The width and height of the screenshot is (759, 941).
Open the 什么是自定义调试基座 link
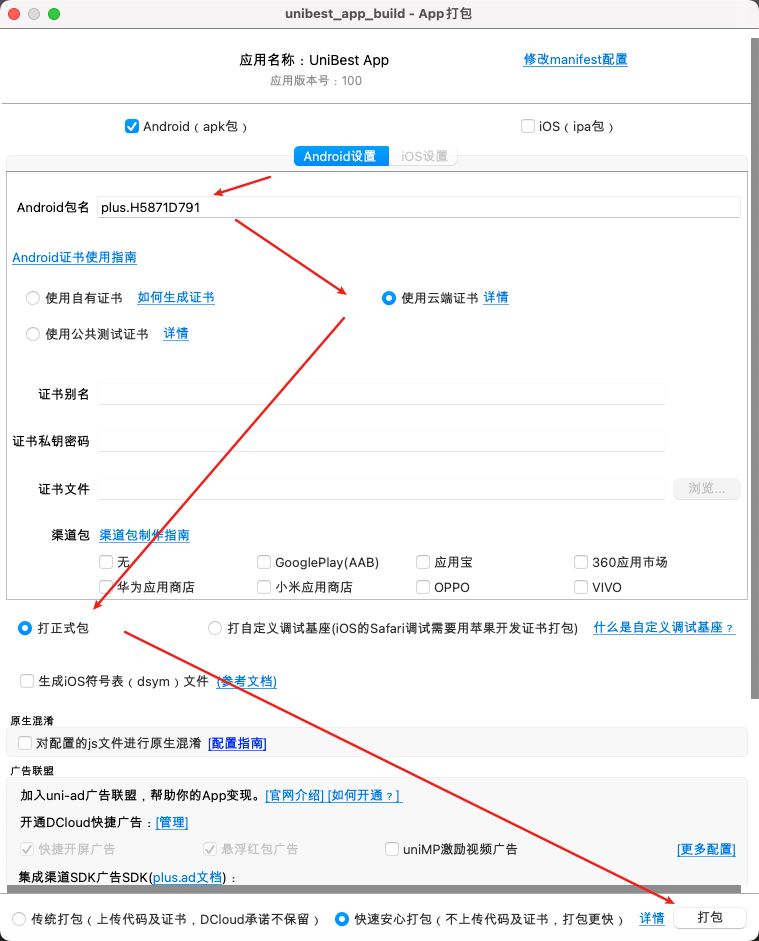[664, 628]
